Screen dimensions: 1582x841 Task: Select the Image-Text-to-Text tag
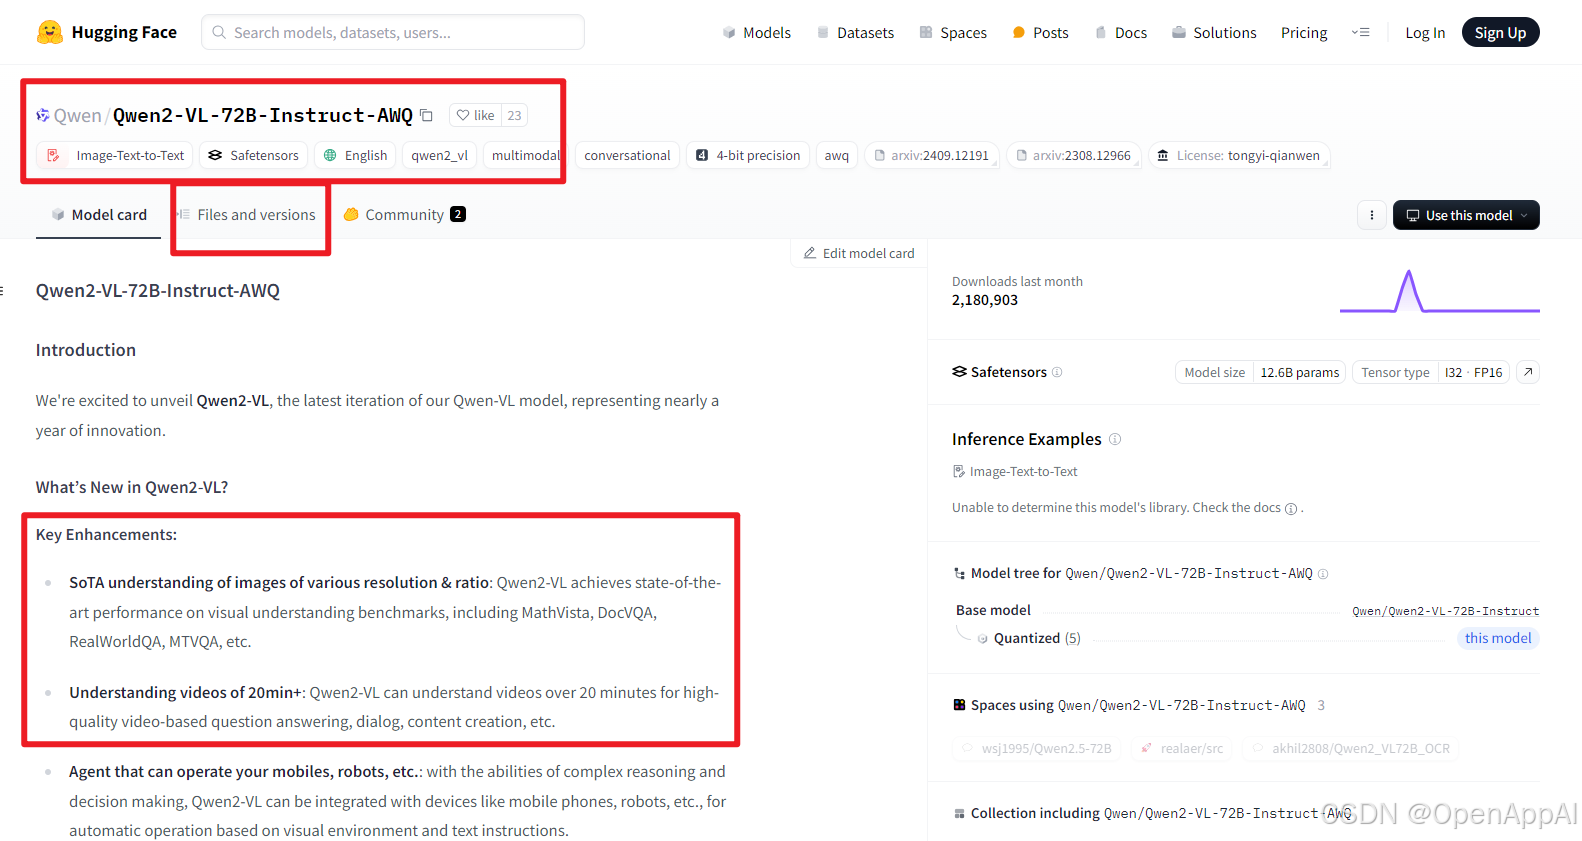click(115, 155)
